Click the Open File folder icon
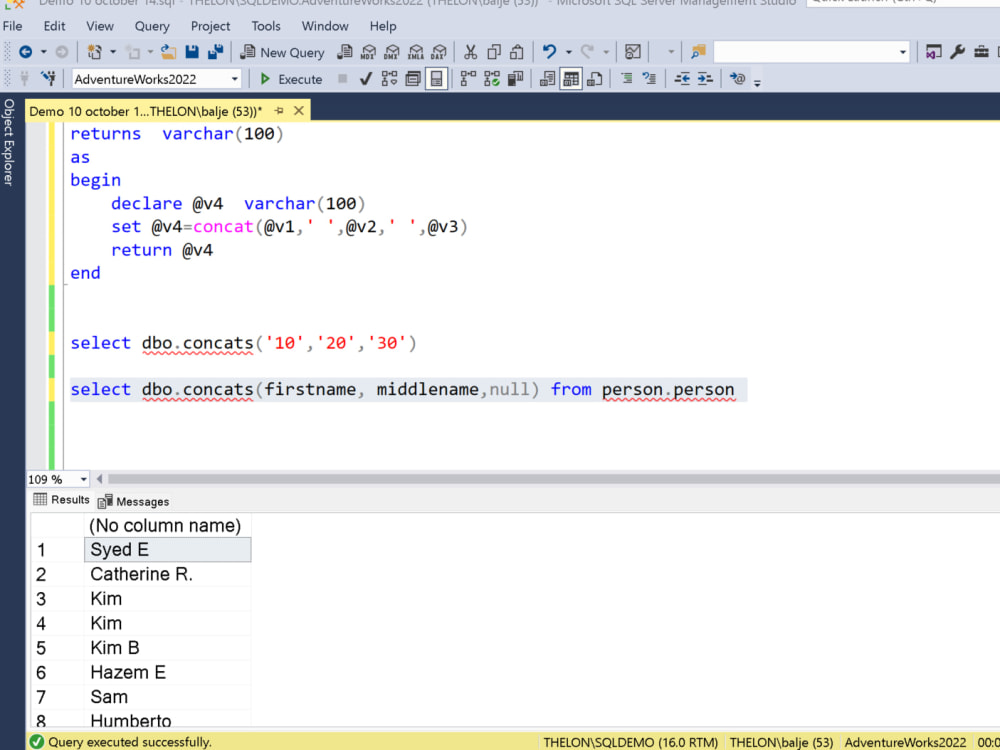 click(168, 52)
